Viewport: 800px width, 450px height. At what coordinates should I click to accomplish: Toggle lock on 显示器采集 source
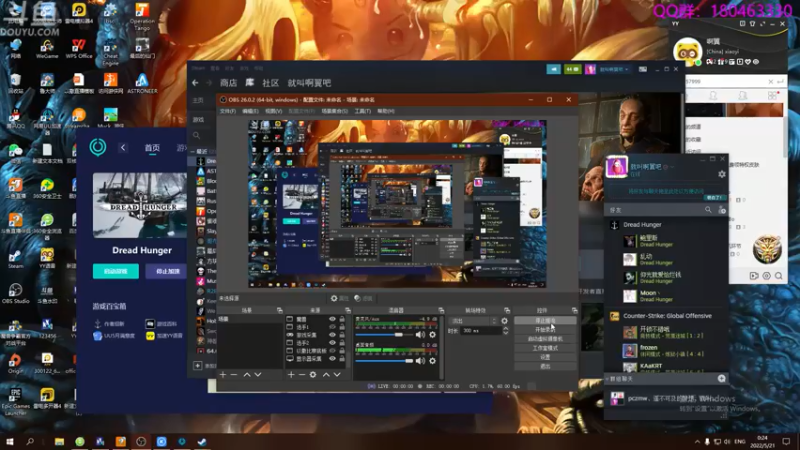tap(342, 359)
